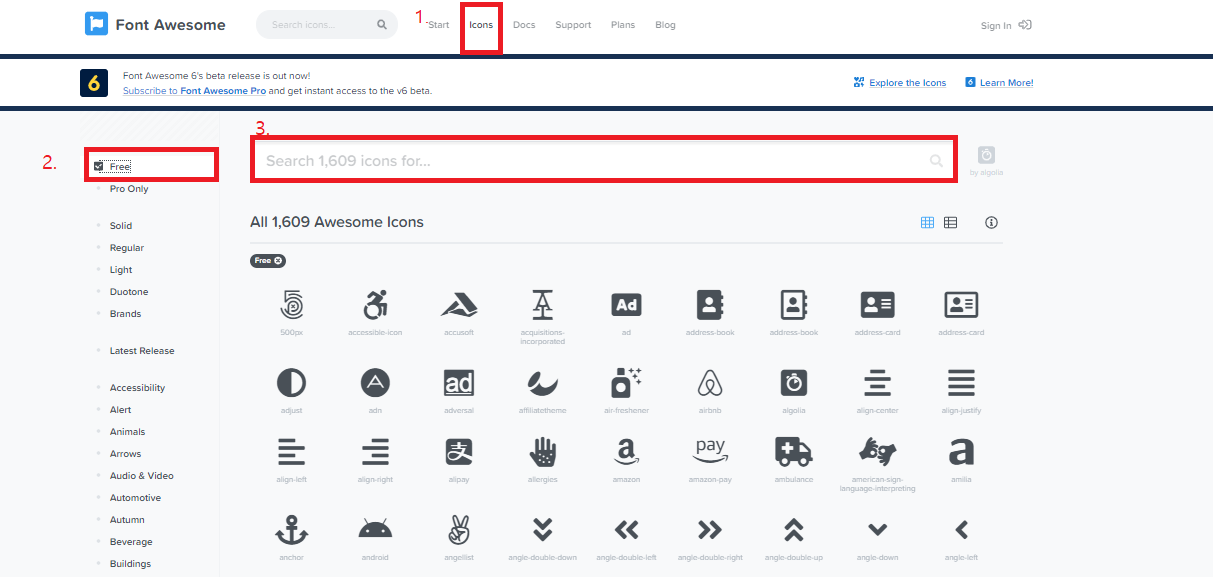The width and height of the screenshot is (1213, 577).
Task: Select the Accessibility category filter
Action: [x=137, y=388]
